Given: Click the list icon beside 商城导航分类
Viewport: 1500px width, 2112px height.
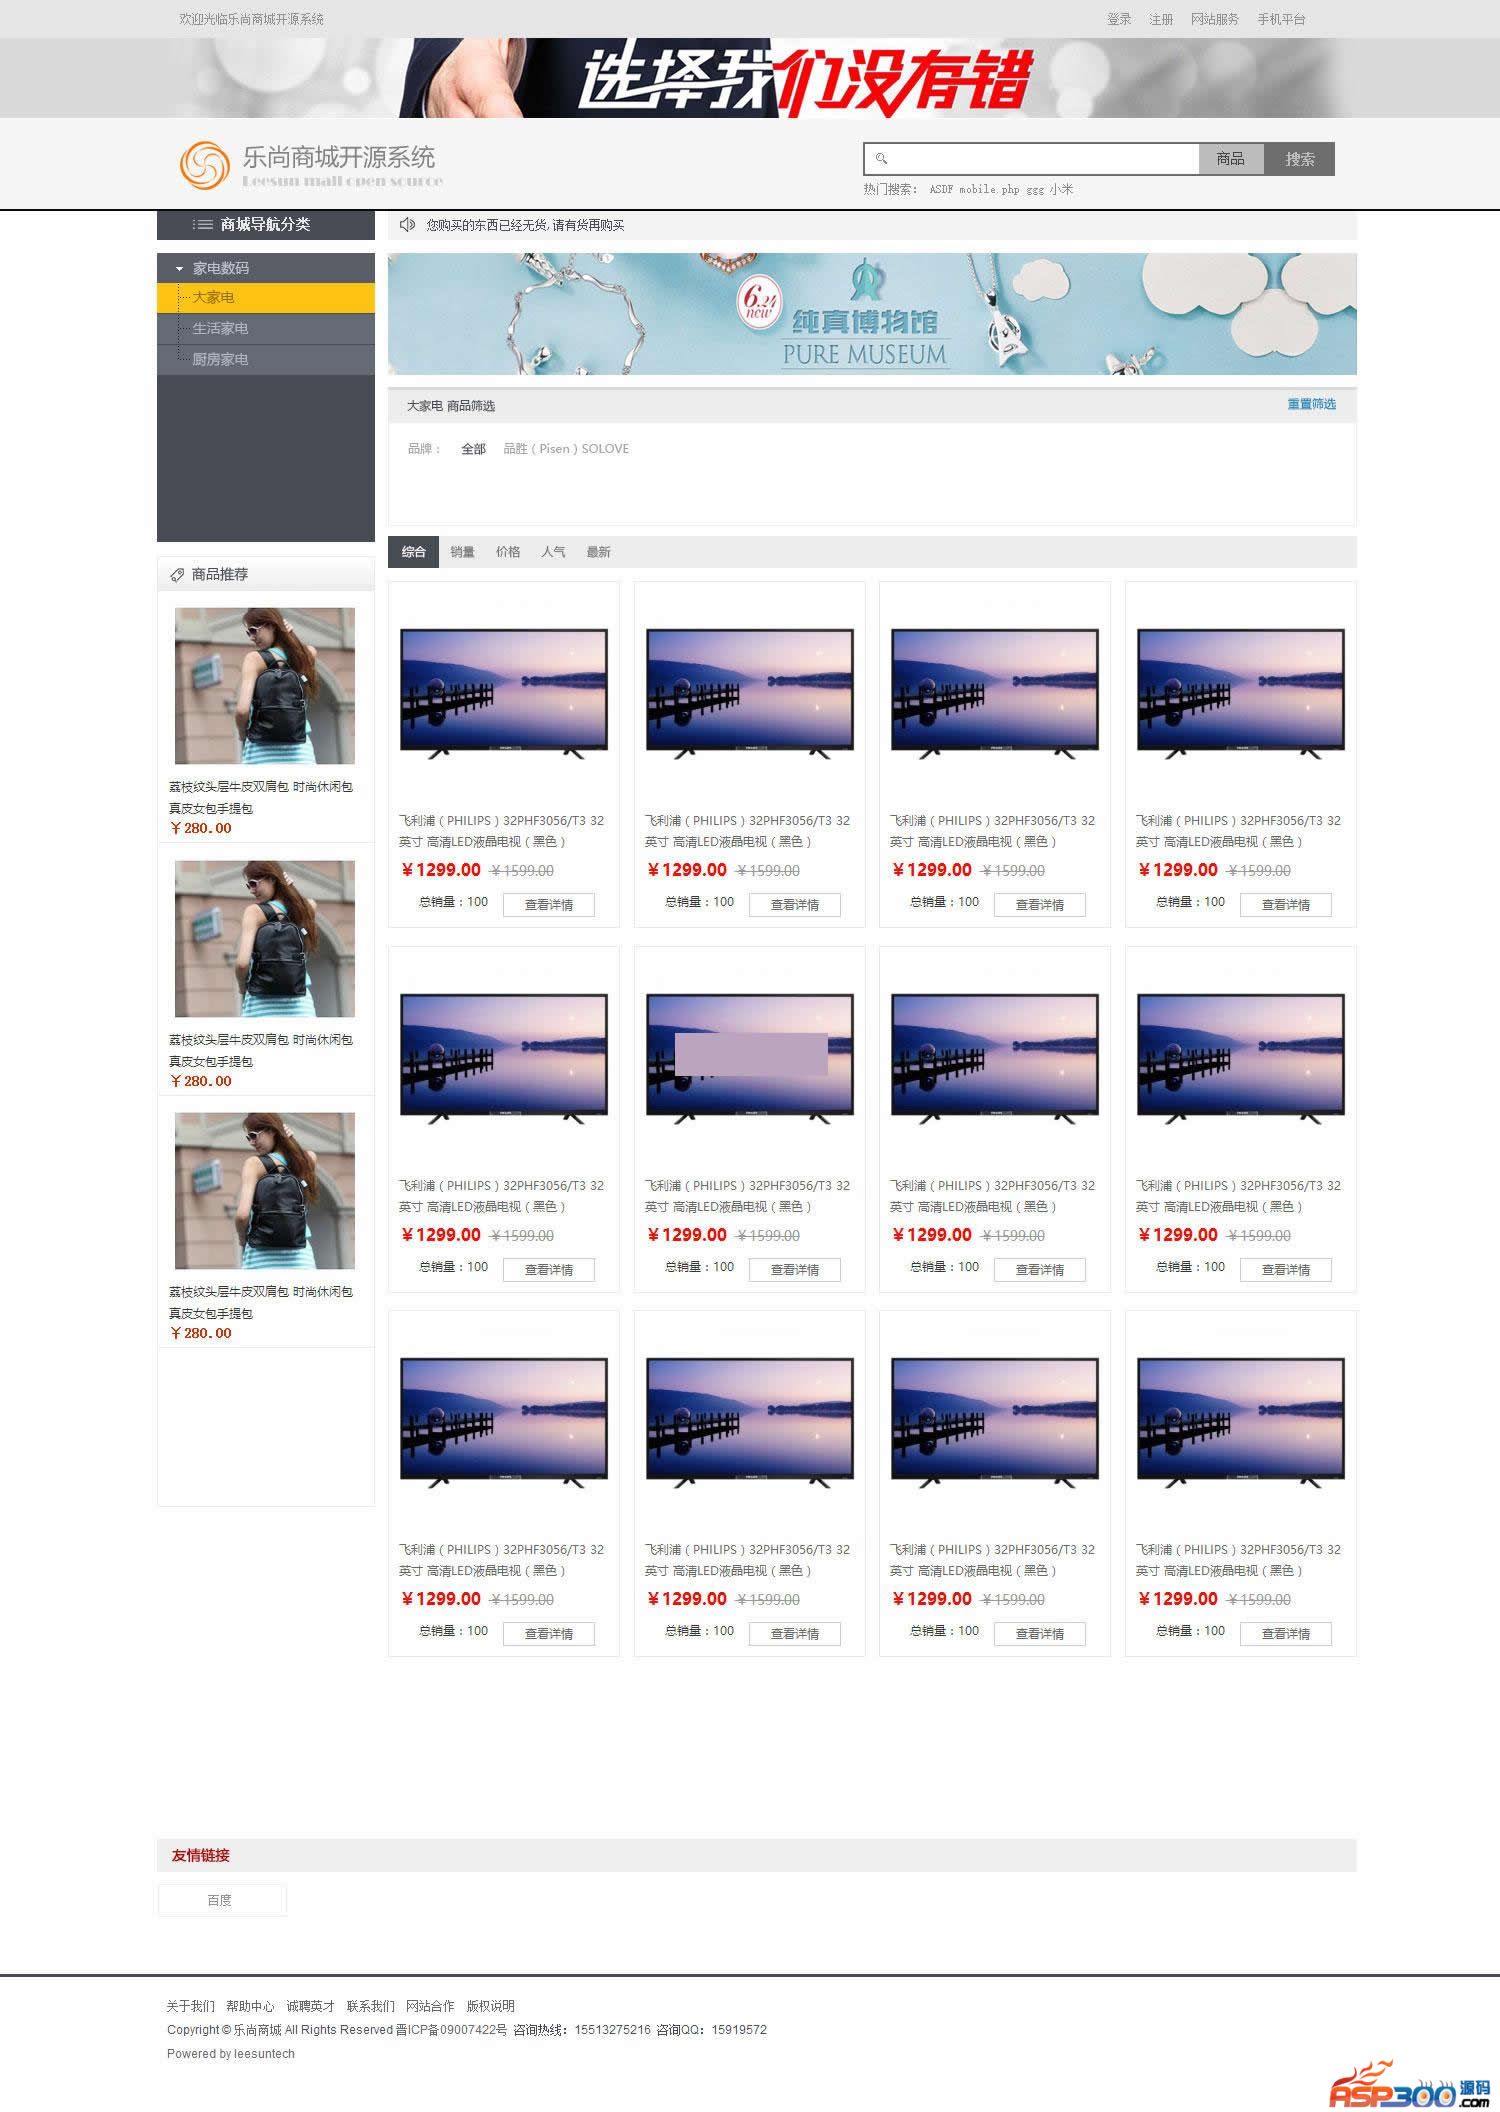Looking at the screenshot, I should (203, 225).
